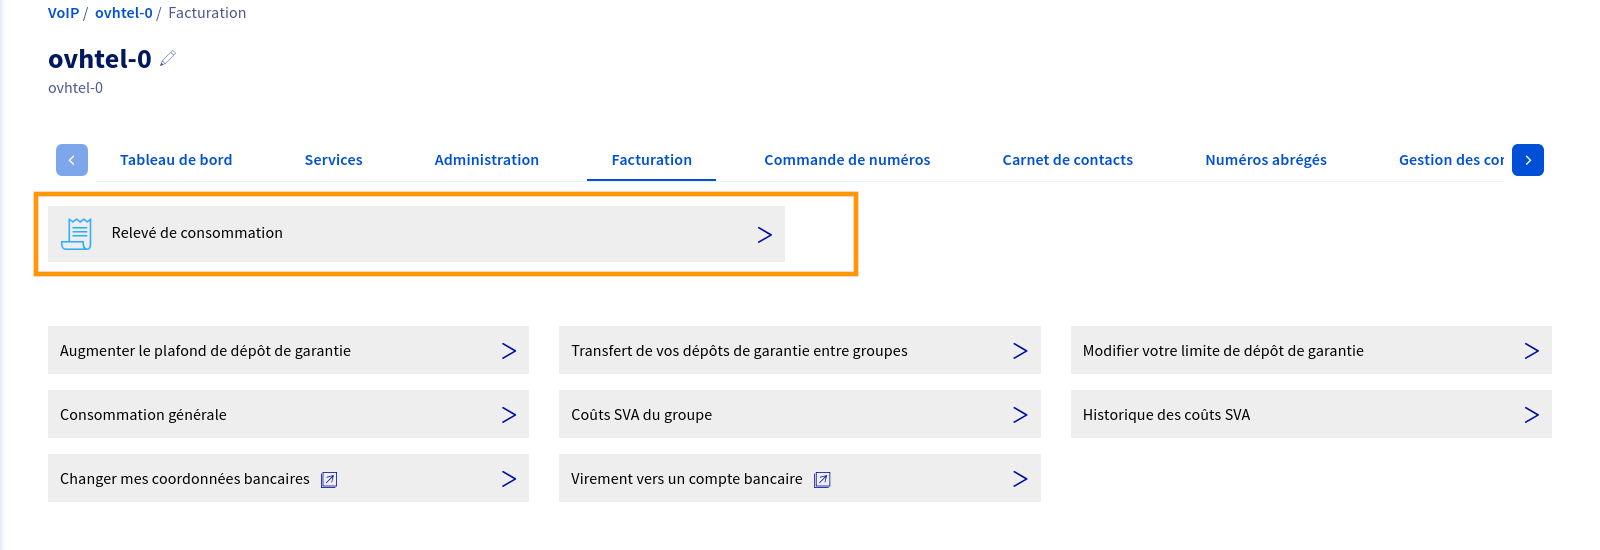1600x550 pixels.
Task: Open the Carnet de contacts tab
Action: point(1067,160)
